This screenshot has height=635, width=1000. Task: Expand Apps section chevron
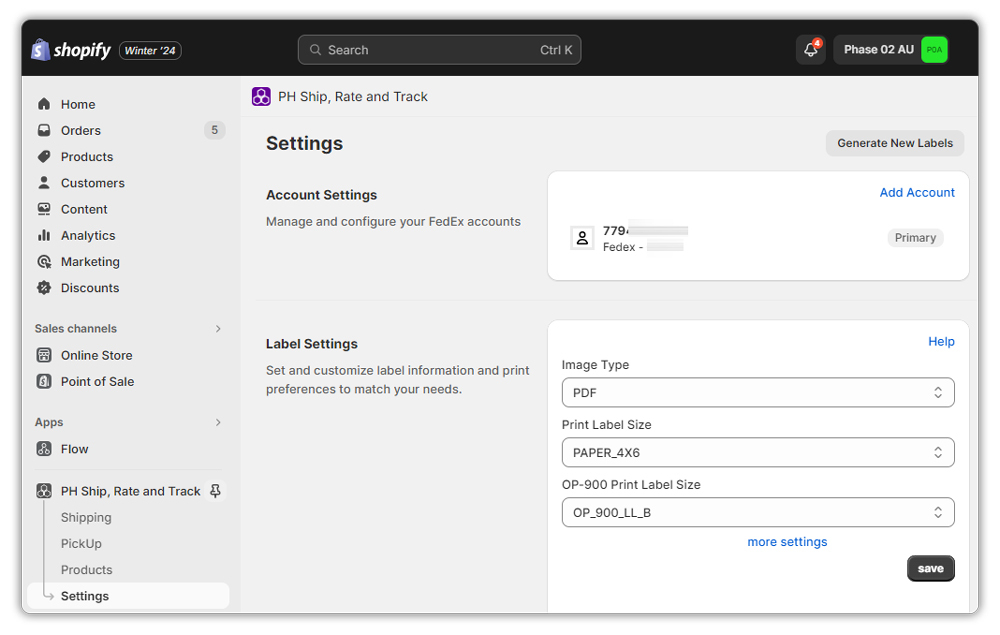(x=218, y=422)
